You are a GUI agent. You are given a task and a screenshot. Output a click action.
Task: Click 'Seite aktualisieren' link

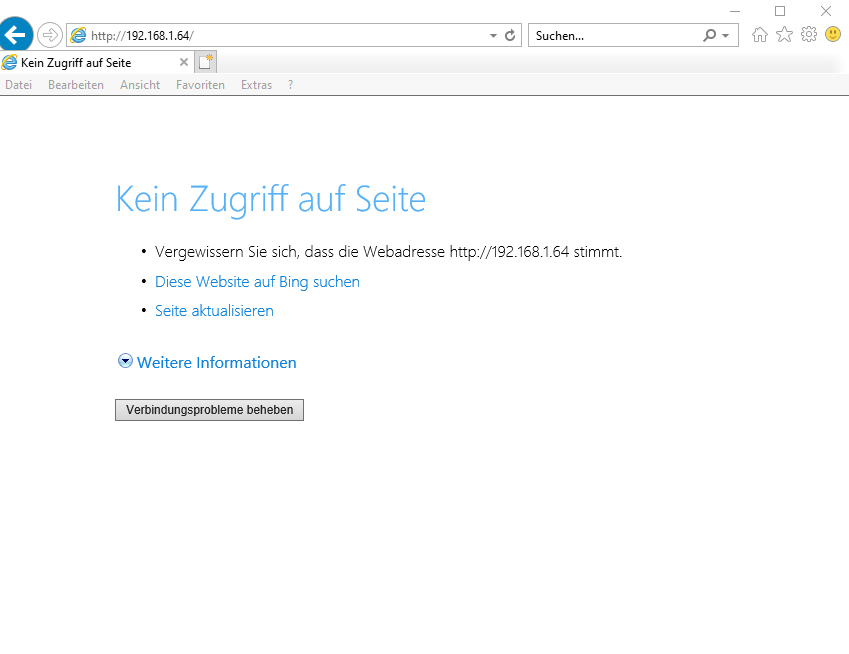click(x=214, y=311)
